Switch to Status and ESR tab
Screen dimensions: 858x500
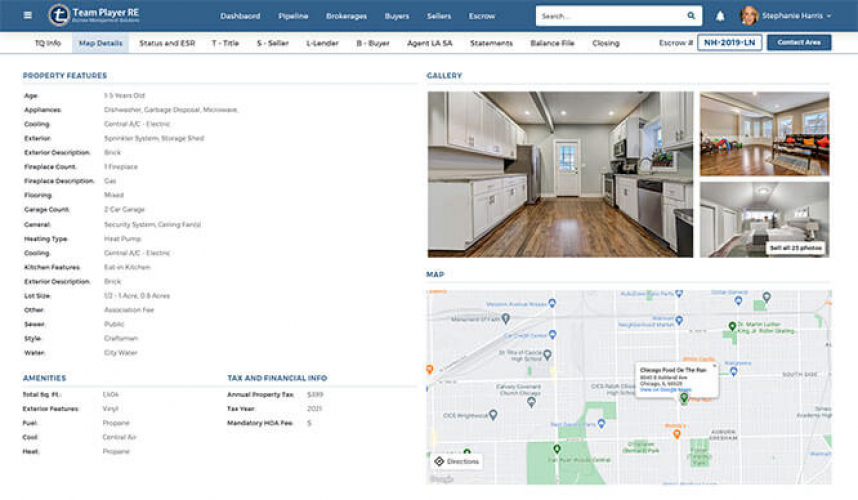tap(167, 43)
